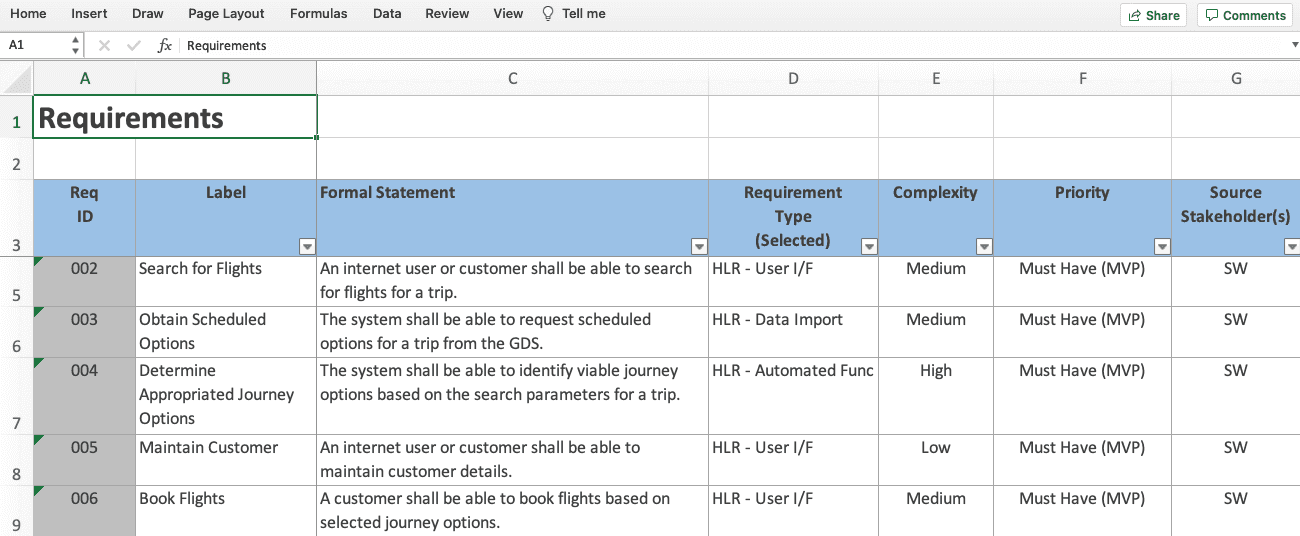This screenshot has width=1300, height=536.
Task: Open the Formal Statement filter dropdown
Action: (x=699, y=247)
